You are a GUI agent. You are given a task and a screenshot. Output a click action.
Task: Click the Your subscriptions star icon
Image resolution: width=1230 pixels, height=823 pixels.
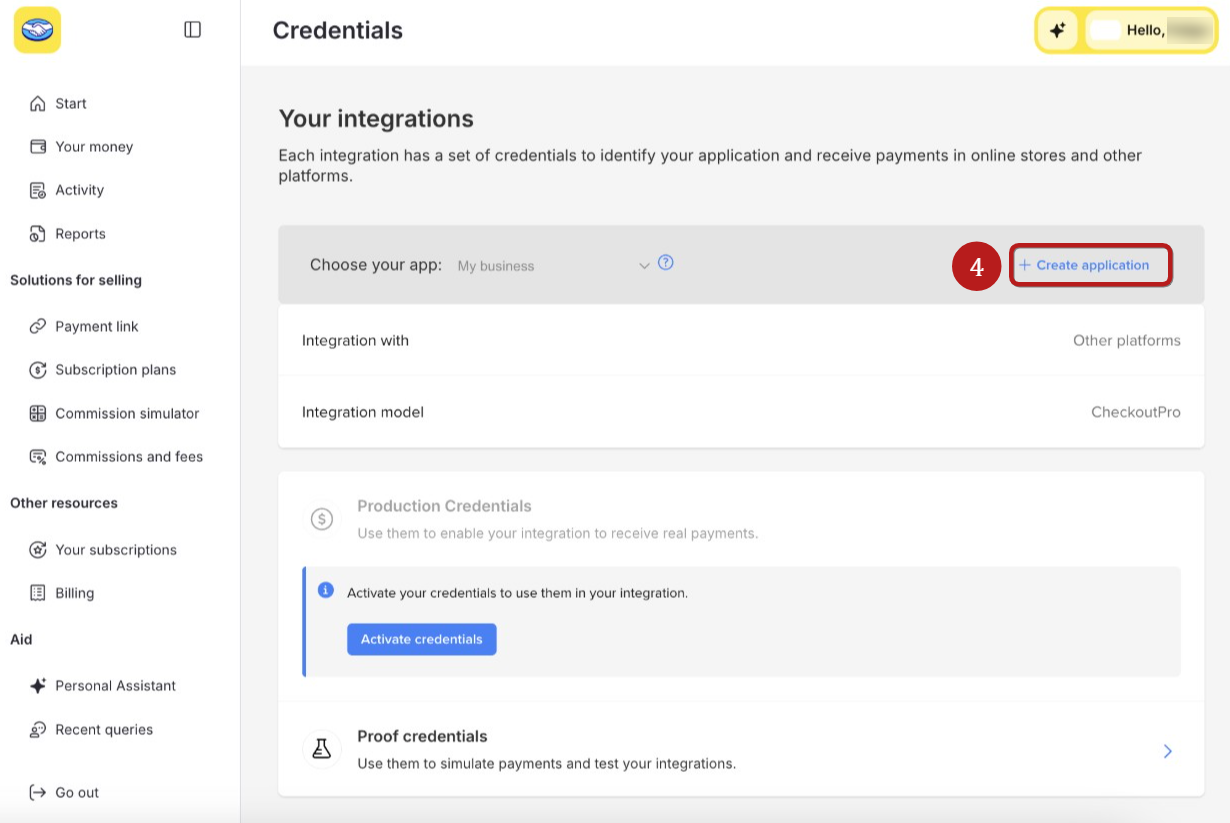pos(38,550)
